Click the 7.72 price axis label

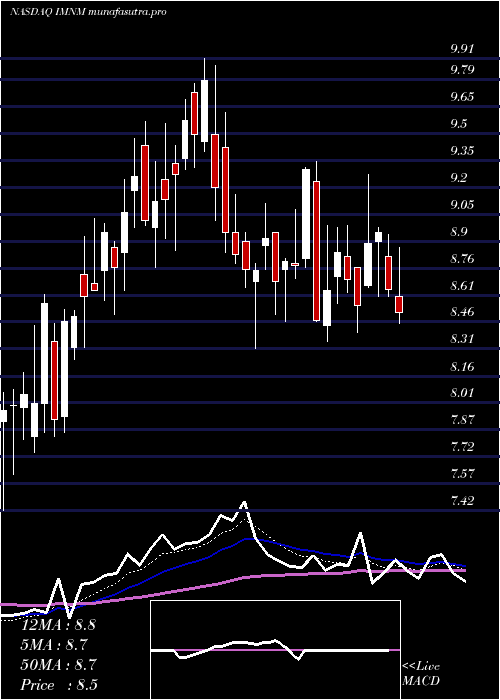[462, 447]
